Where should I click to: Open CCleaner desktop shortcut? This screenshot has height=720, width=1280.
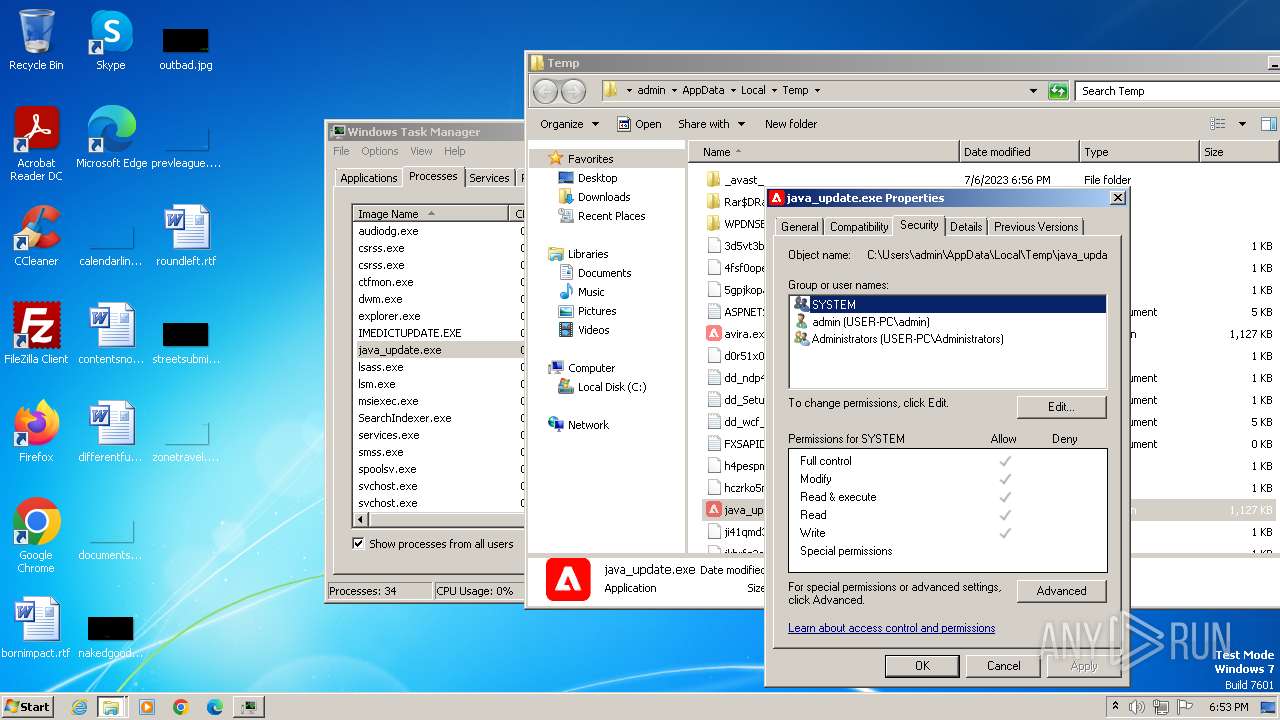[36, 236]
